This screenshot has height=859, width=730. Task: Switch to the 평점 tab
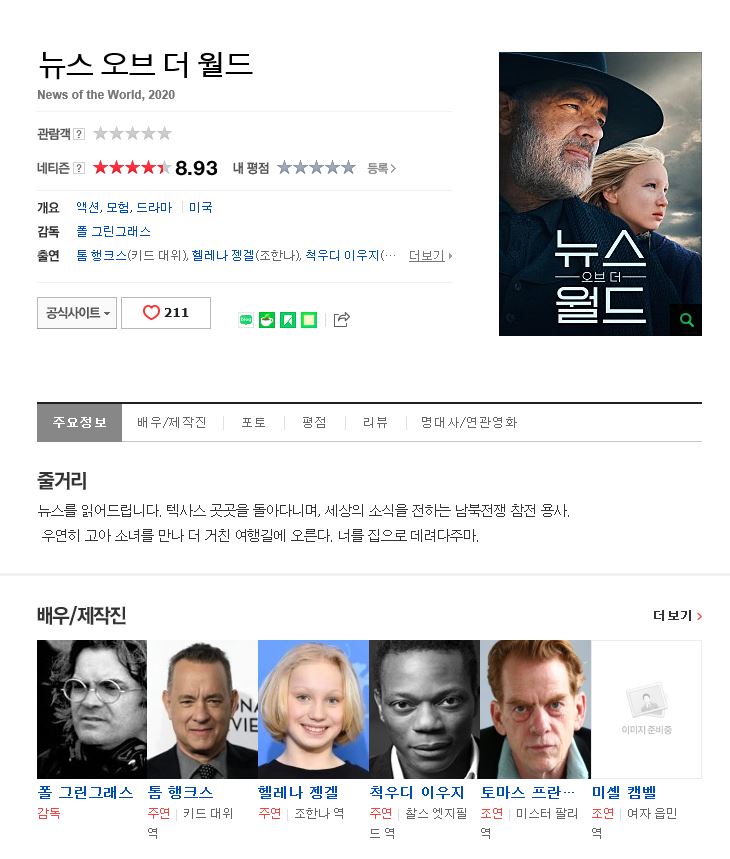314,422
